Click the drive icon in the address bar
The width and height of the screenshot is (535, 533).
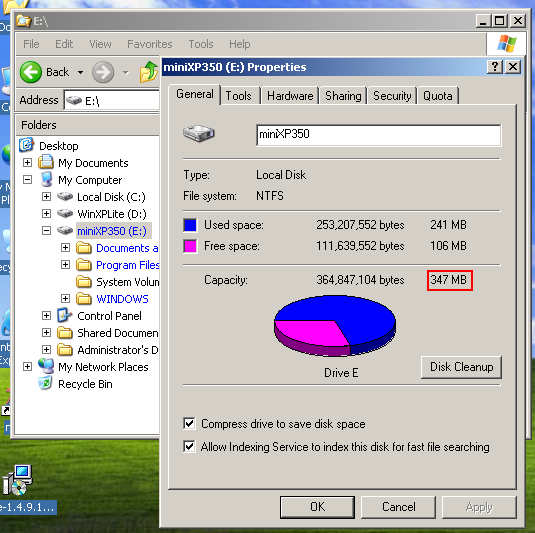point(74,100)
